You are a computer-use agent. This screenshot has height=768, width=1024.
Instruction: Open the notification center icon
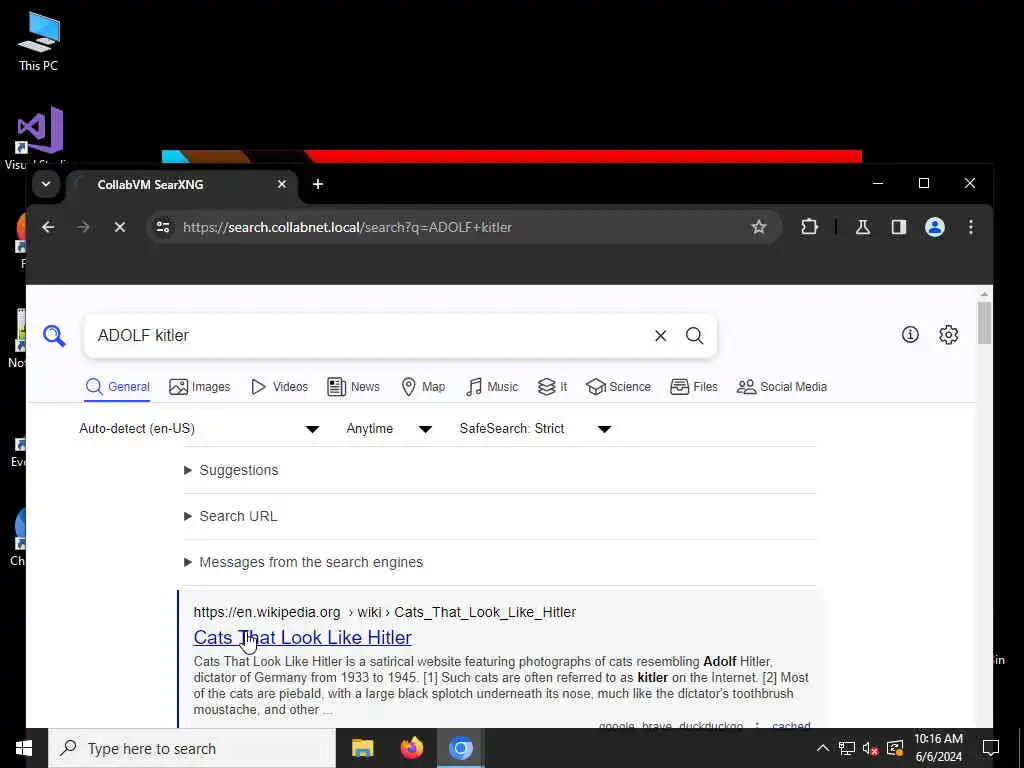991,748
